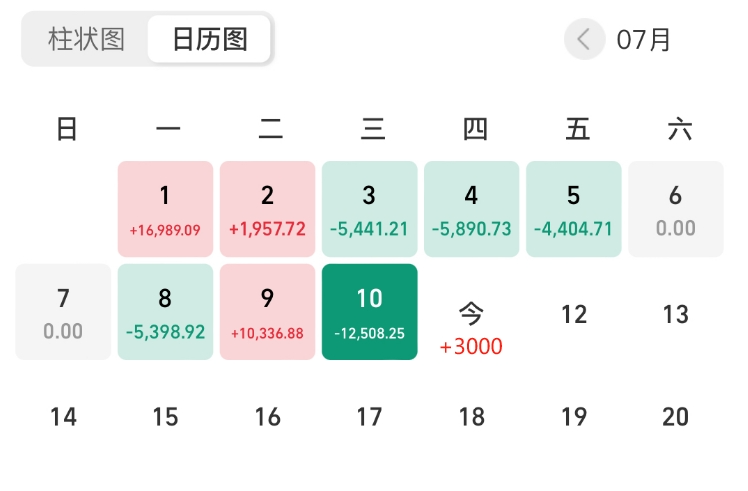The width and height of the screenshot is (748, 491).
Task: Open day 1 with +16,989.09 profit
Action: coord(166,209)
